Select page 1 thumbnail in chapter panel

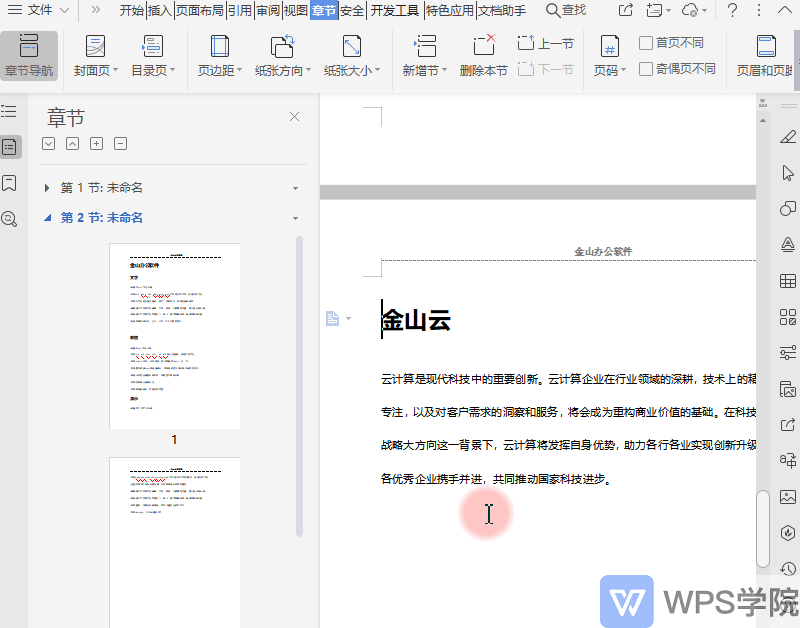coord(174,335)
